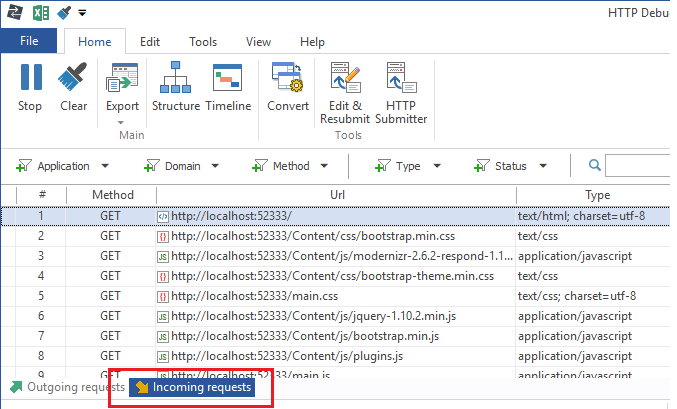Click the Type filter funnel icon

(x=383, y=165)
